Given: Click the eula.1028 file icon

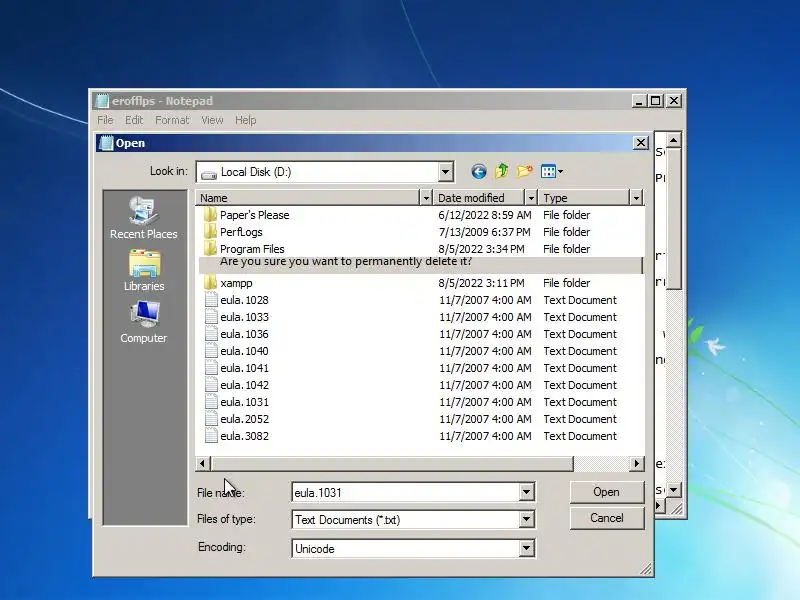Looking at the screenshot, I should 211,299.
